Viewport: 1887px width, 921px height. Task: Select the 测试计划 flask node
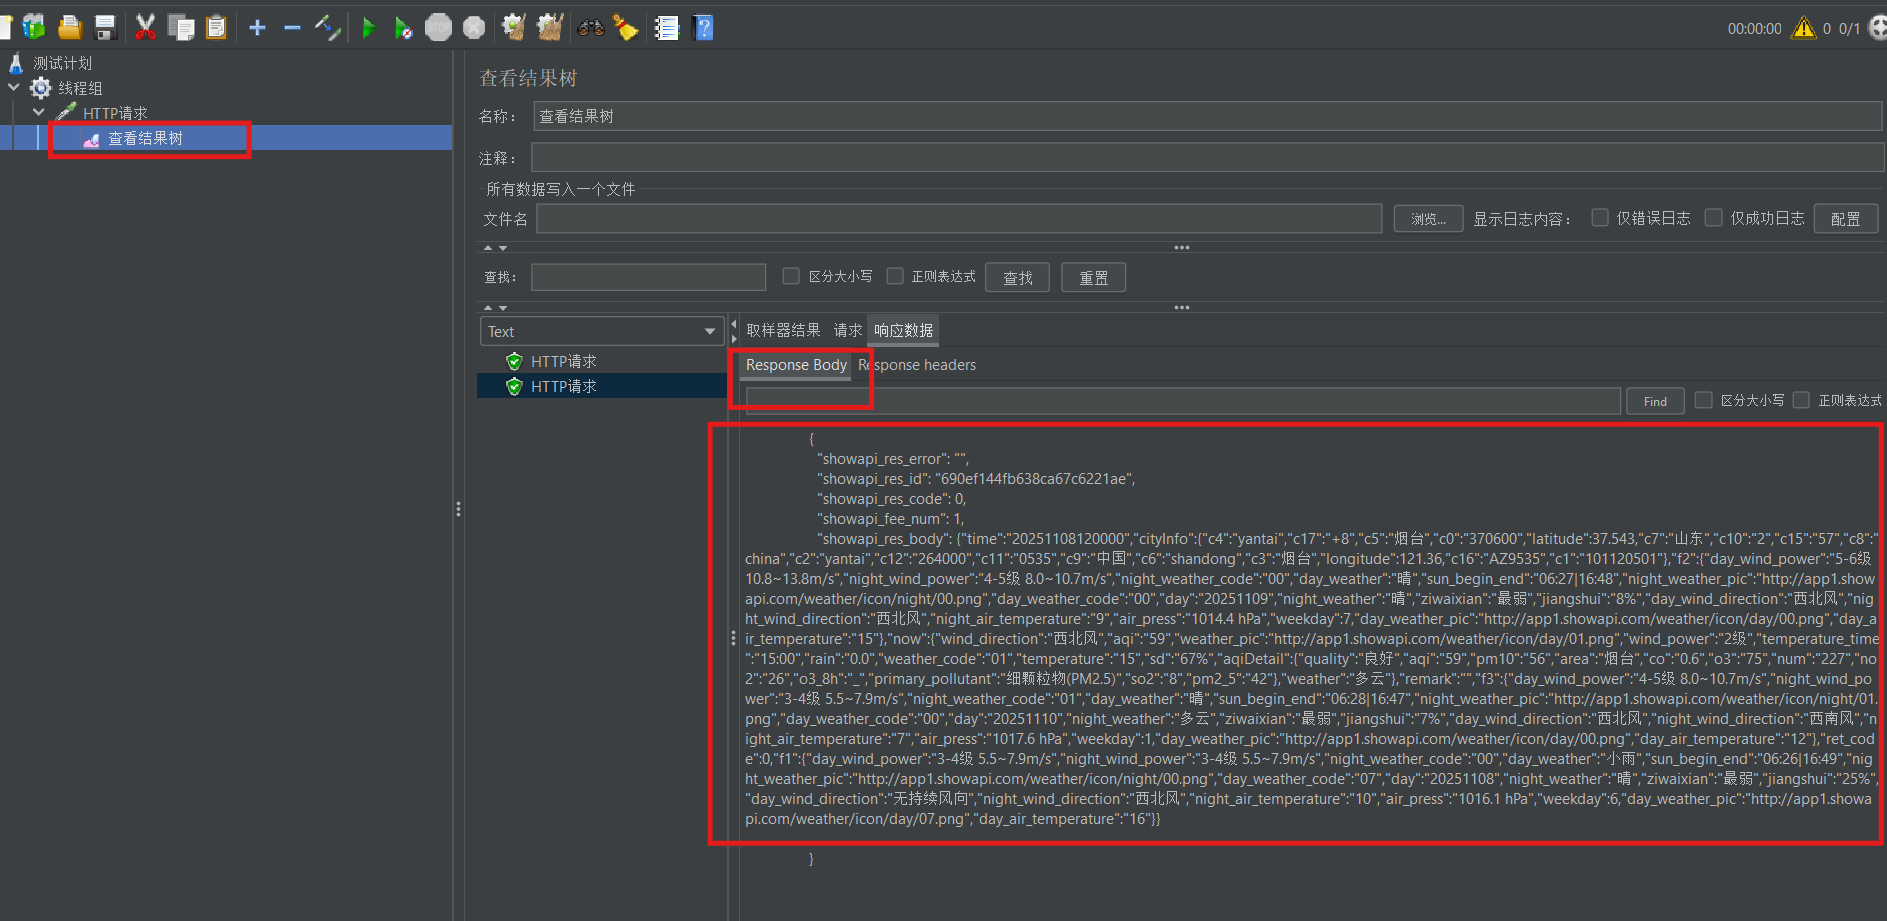(62, 63)
